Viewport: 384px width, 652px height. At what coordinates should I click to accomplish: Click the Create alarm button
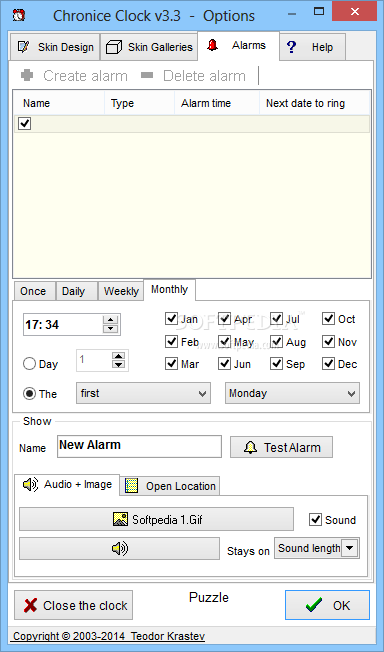[74, 75]
